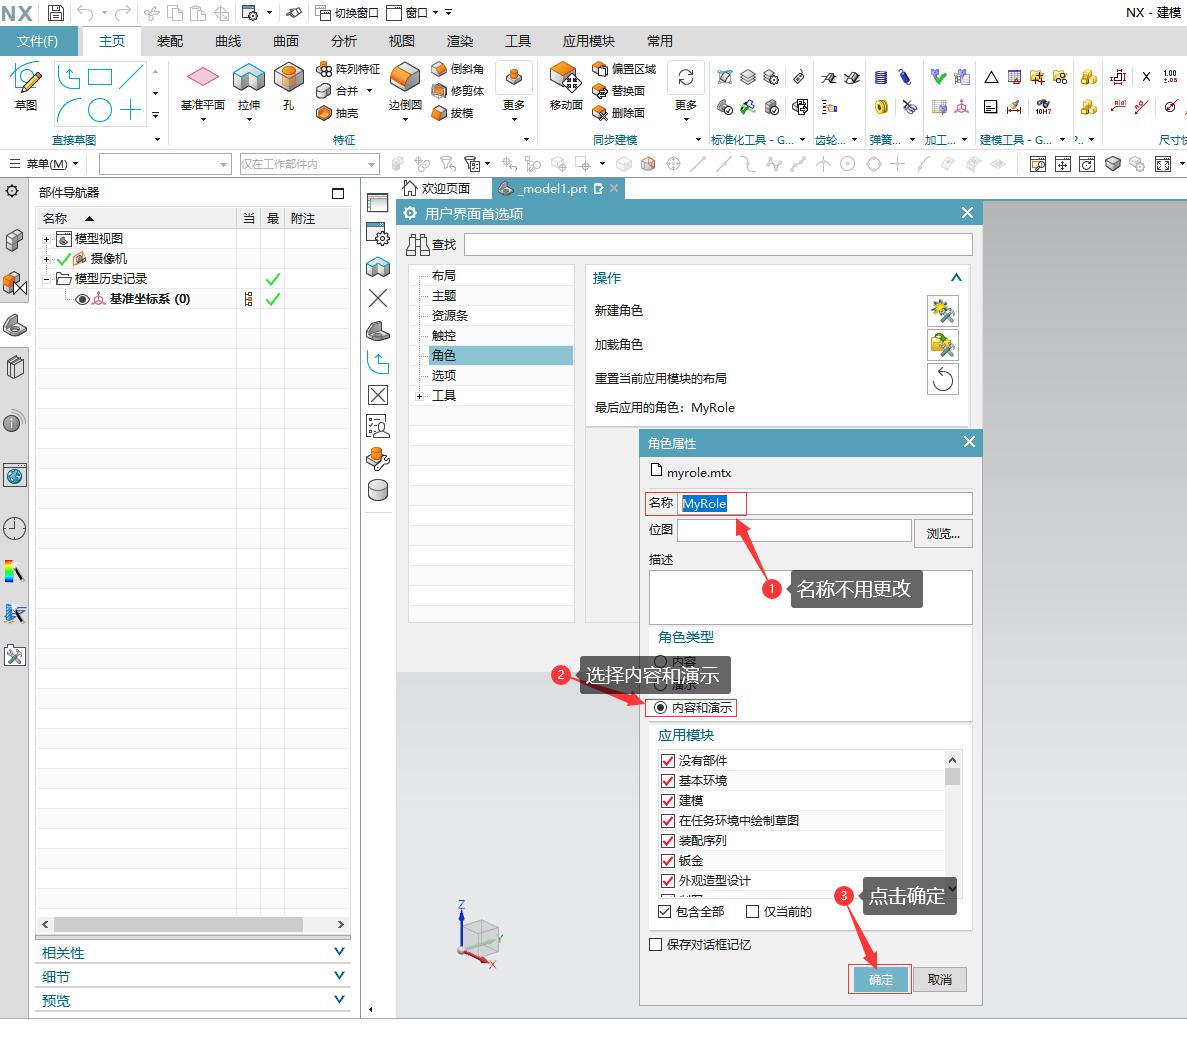
Task: Uncheck the 钣金 application module
Action: point(668,860)
